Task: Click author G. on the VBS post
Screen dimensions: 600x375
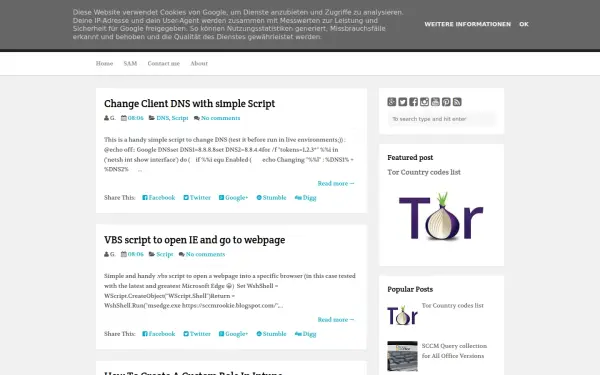Action: [x=112, y=254]
